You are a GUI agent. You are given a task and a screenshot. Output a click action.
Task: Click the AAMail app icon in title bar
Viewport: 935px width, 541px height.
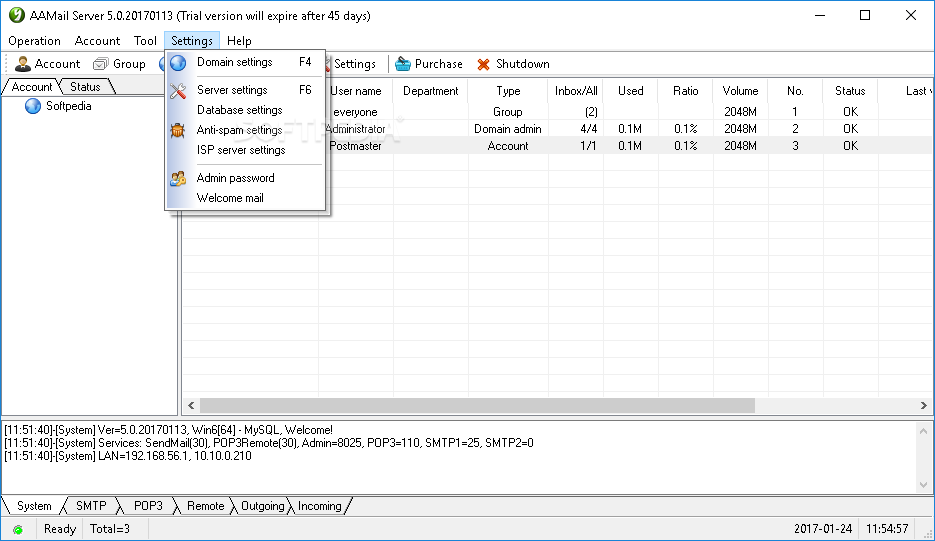click(x=16, y=16)
